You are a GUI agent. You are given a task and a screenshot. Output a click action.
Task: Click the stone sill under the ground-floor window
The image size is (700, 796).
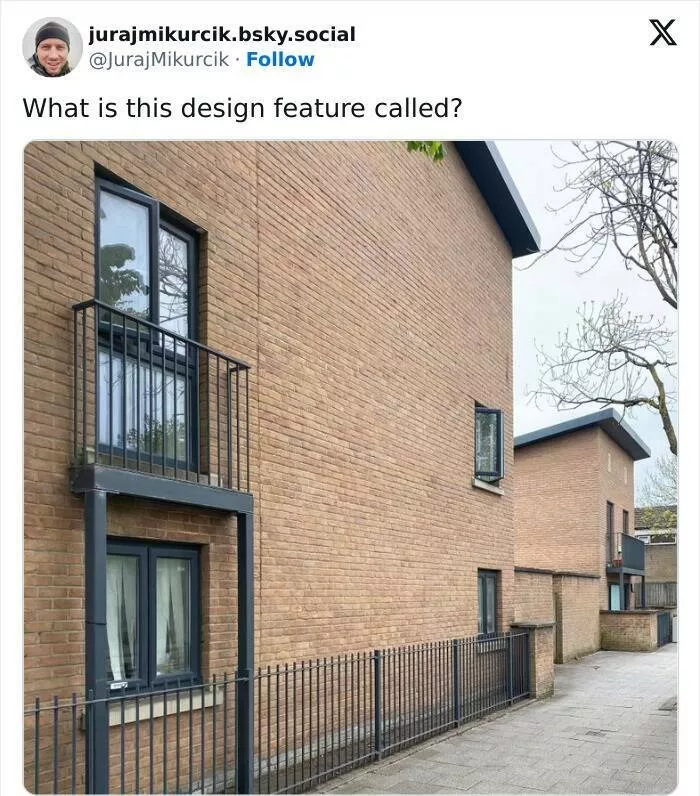coord(165,704)
